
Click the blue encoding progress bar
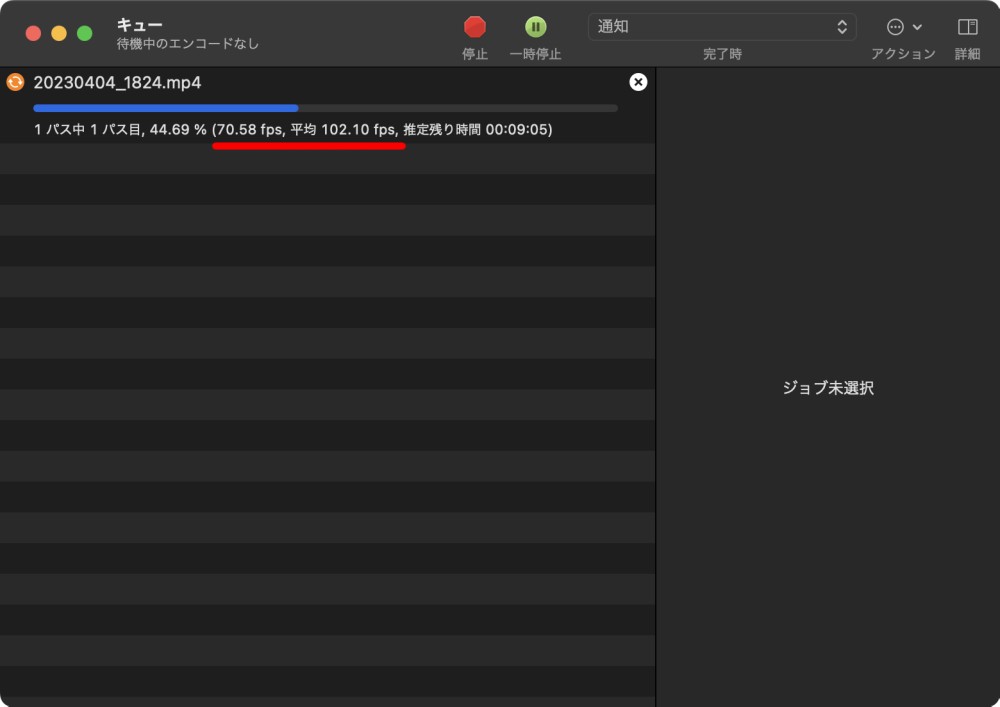point(166,108)
